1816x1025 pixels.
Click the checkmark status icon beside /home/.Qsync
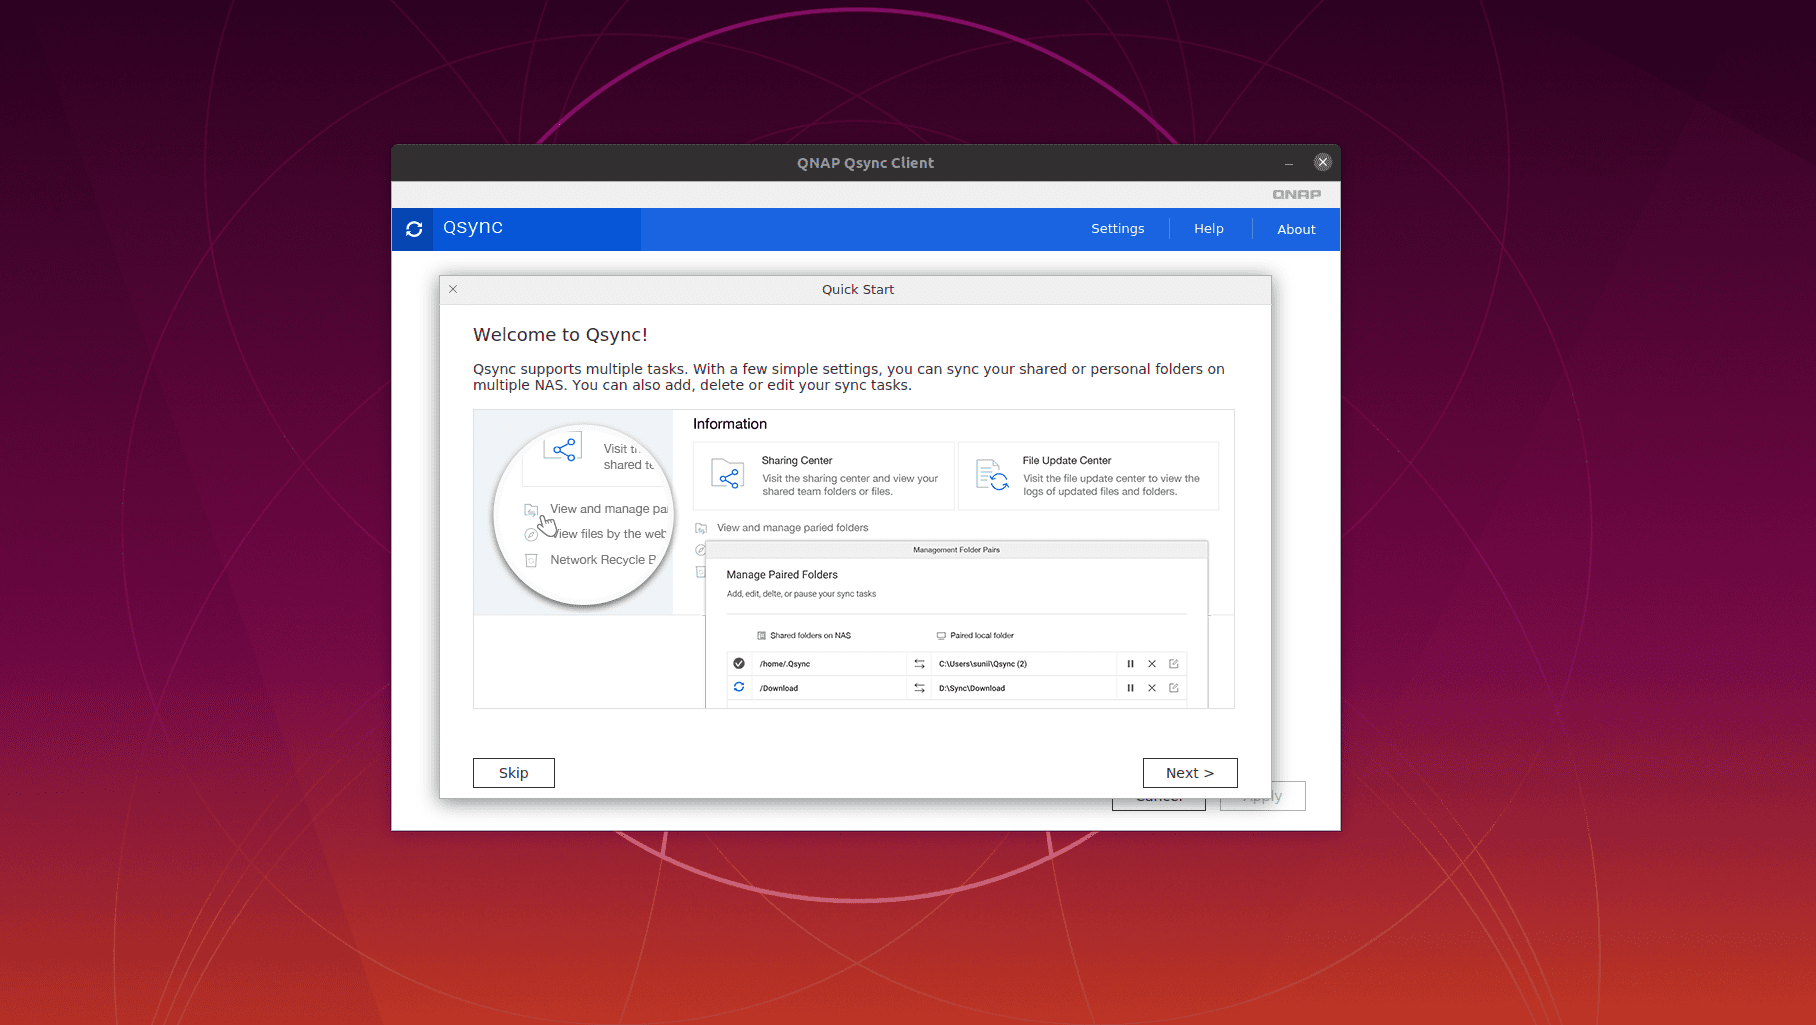coord(739,663)
